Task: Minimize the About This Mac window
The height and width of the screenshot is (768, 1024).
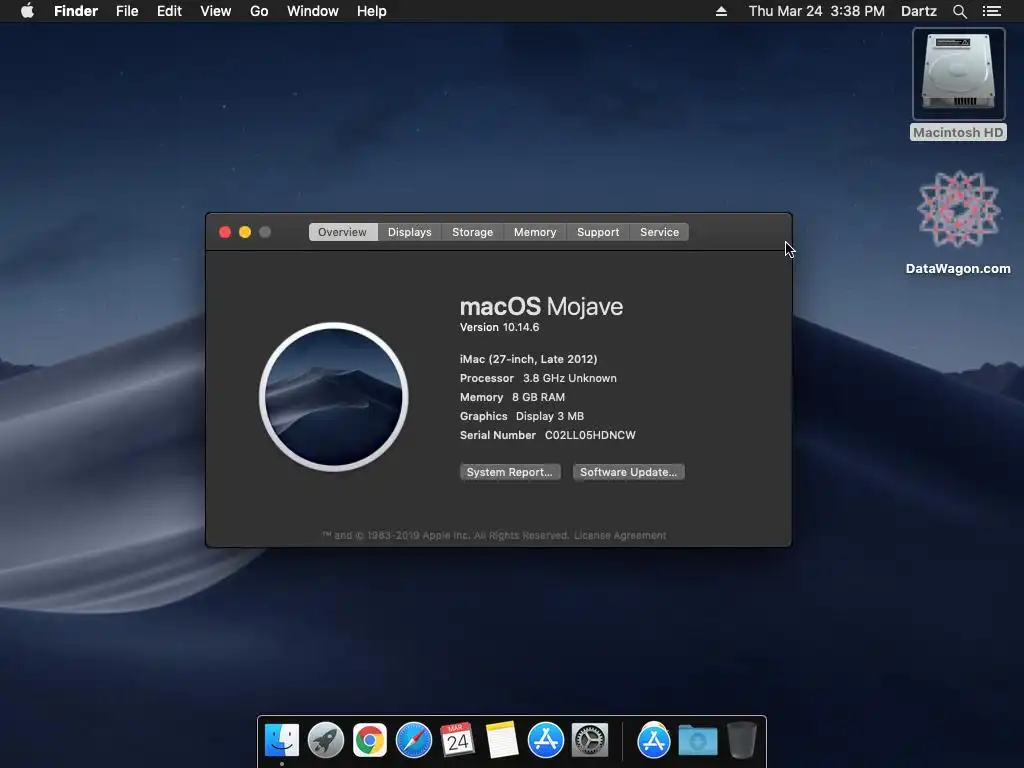Action: tap(245, 232)
